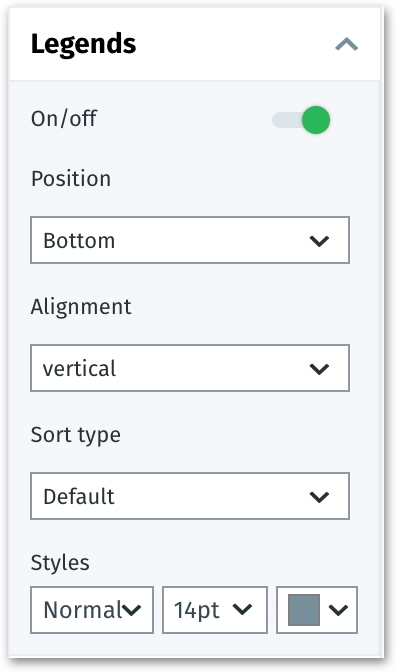Viewport: 396px width, 672px height.
Task: Click the Styles label
Action: (60, 563)
